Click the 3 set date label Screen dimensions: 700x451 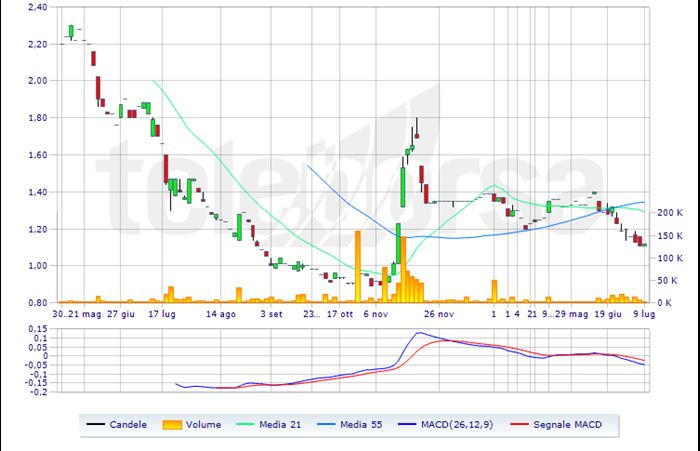[x=271, y=314]
